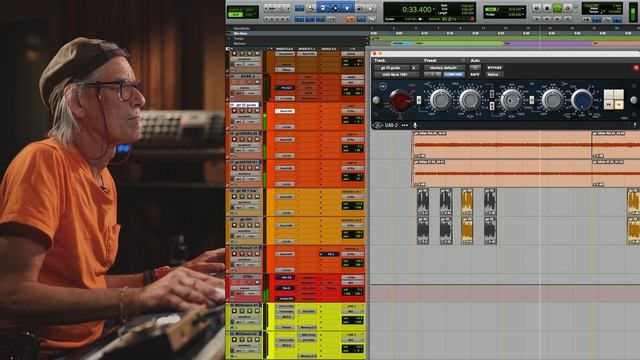Click the green transport Play button

click(x=557, y=8)
